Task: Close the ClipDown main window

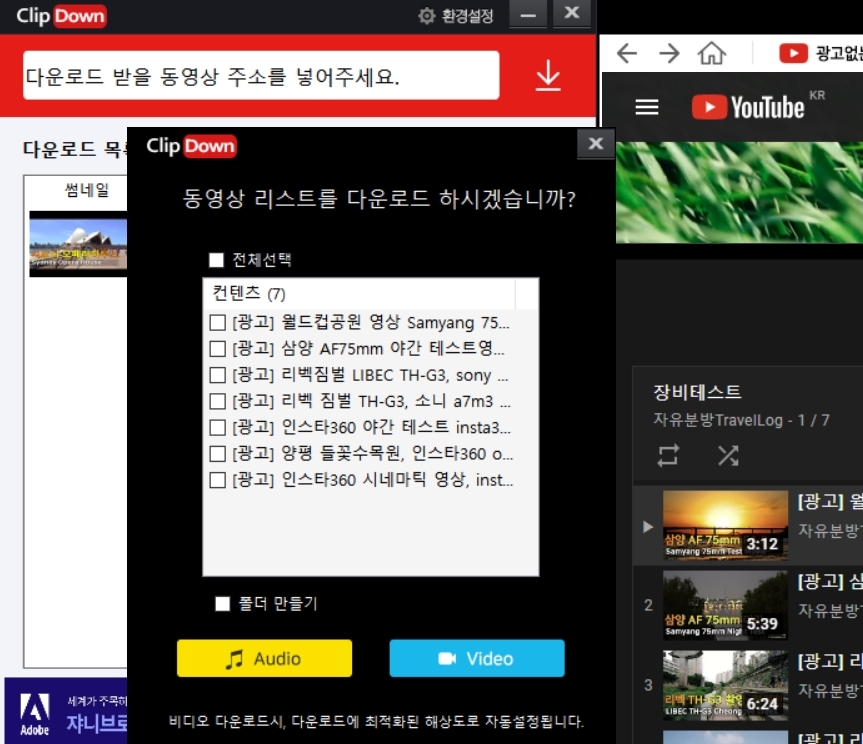Action: click(x=572, y=13)
